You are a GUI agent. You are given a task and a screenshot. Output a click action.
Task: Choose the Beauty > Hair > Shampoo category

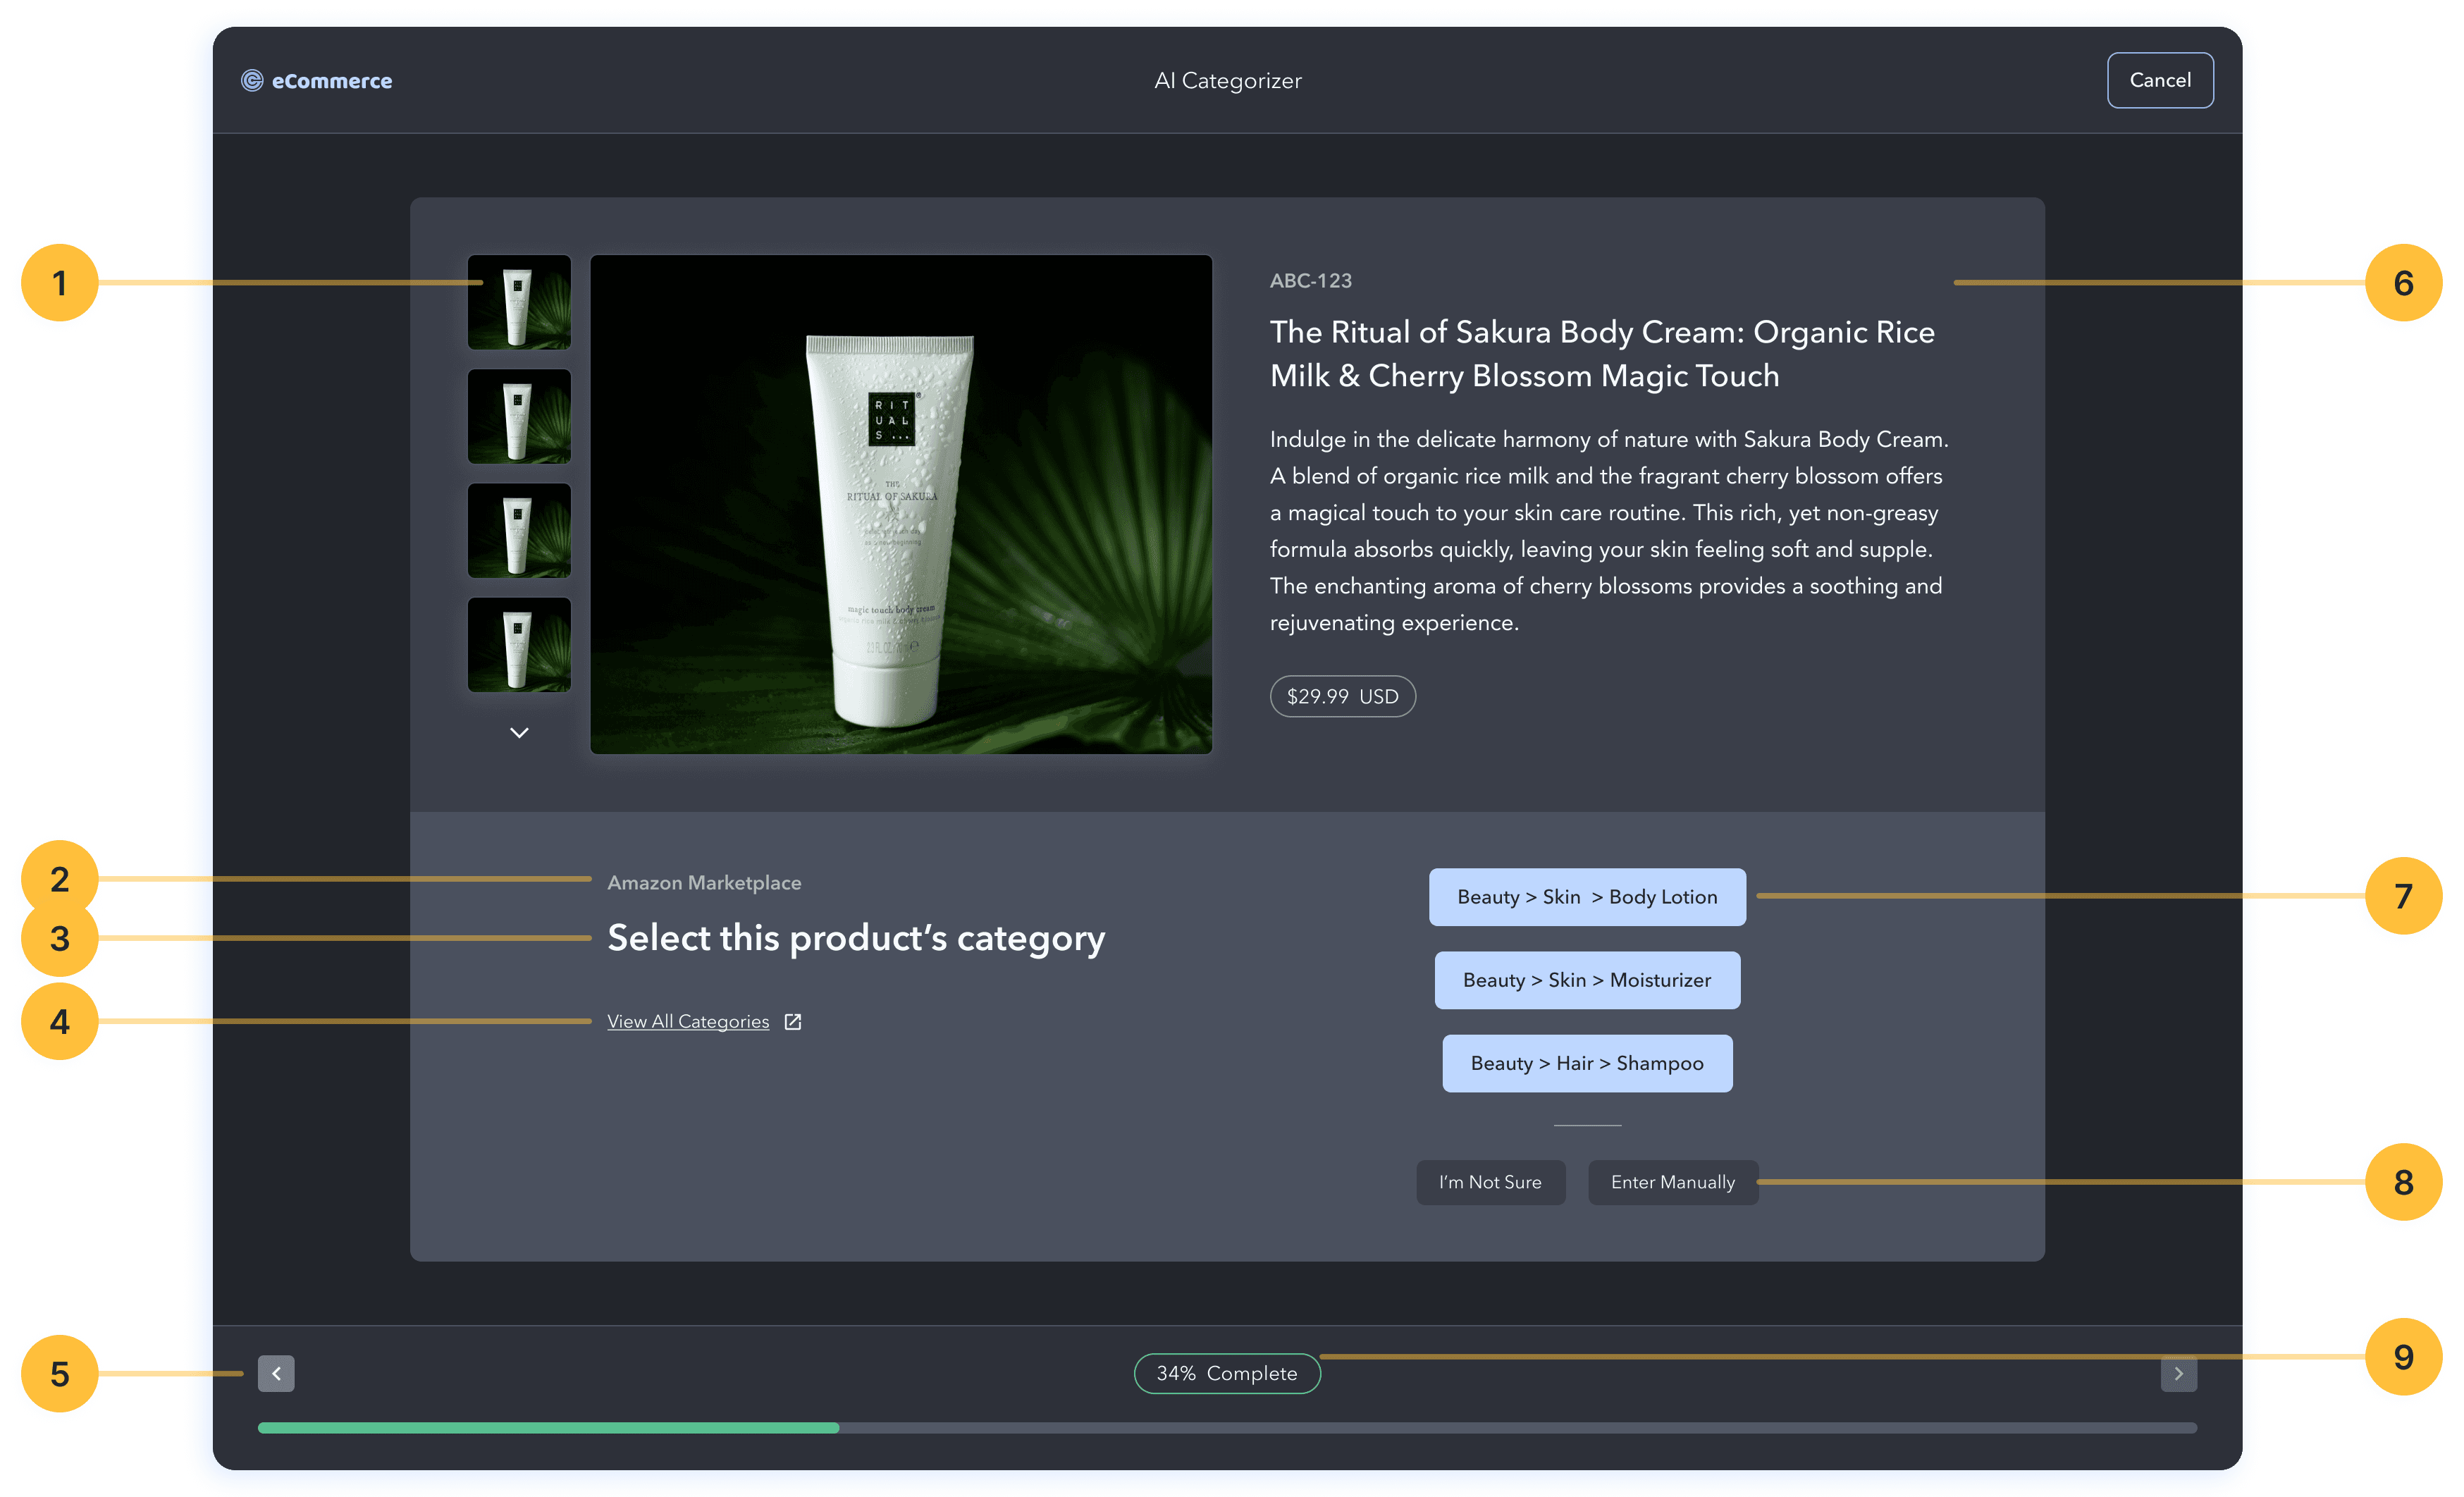(1587, 1063)
